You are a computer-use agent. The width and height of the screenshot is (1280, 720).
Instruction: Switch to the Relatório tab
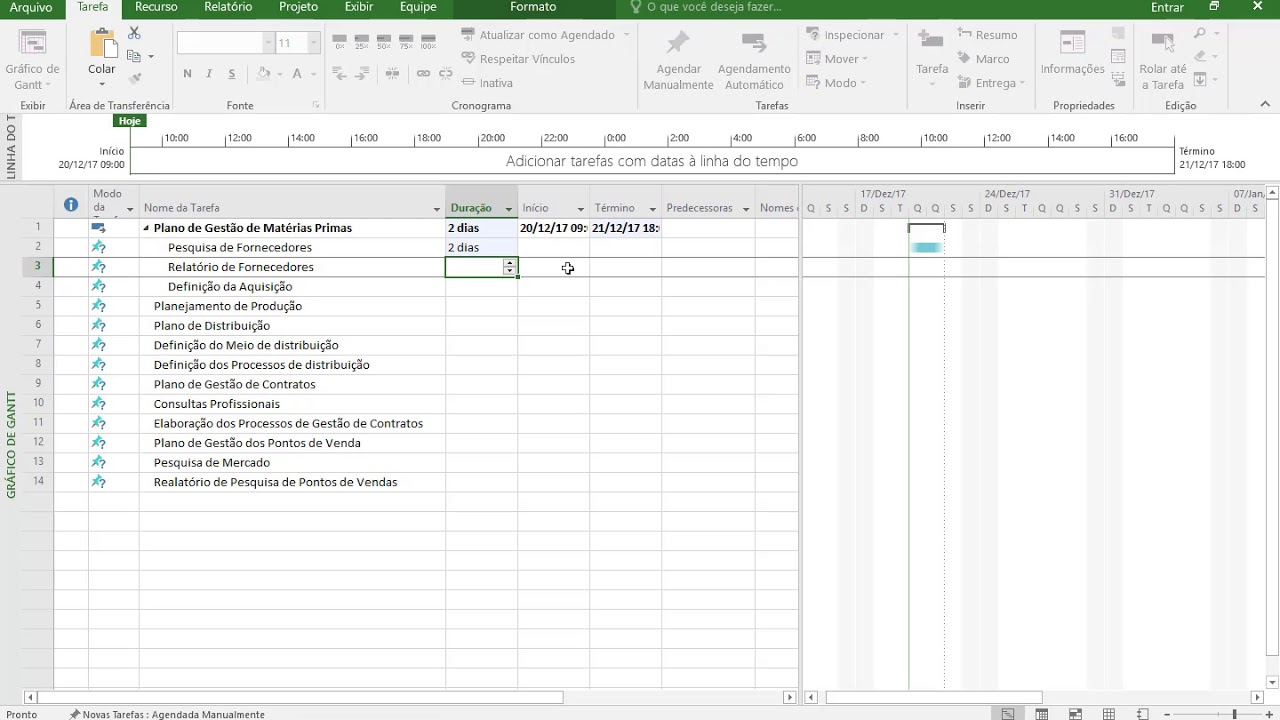tap(228, 7)
